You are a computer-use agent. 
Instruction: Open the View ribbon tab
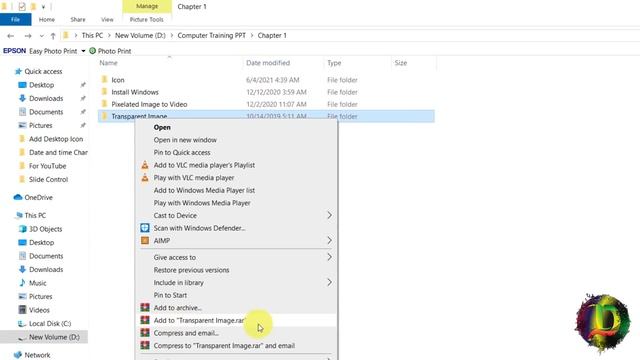pyautogui.click(x=107, y=19)
